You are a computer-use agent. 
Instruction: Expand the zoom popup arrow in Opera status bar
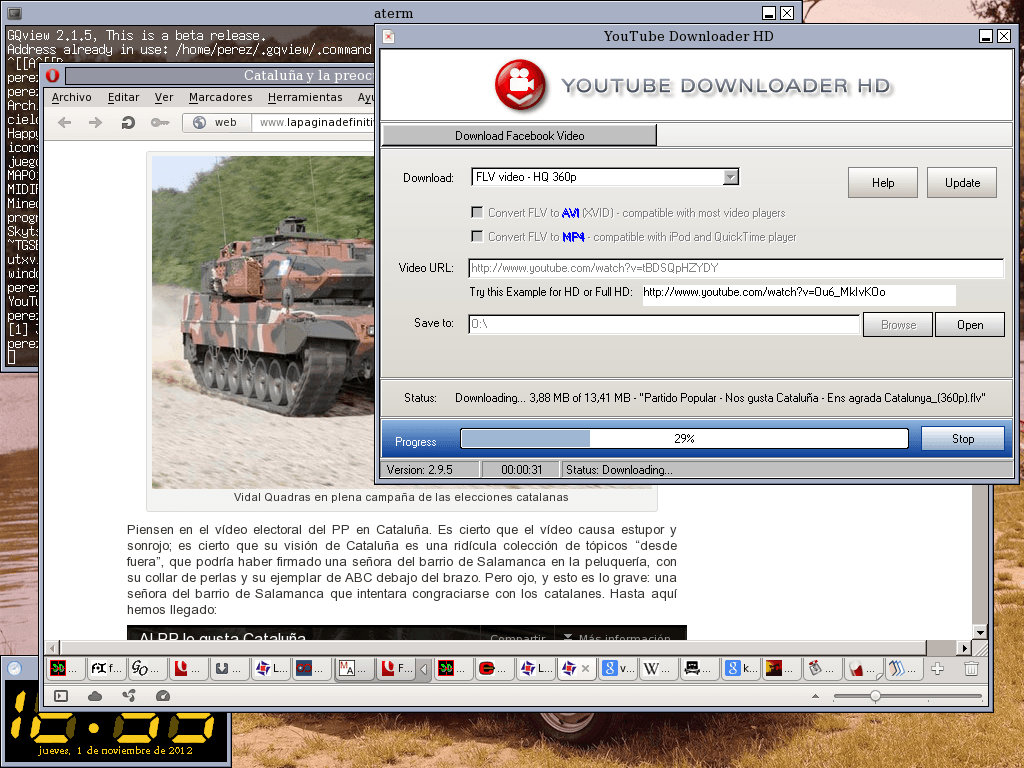pos(816,696)
